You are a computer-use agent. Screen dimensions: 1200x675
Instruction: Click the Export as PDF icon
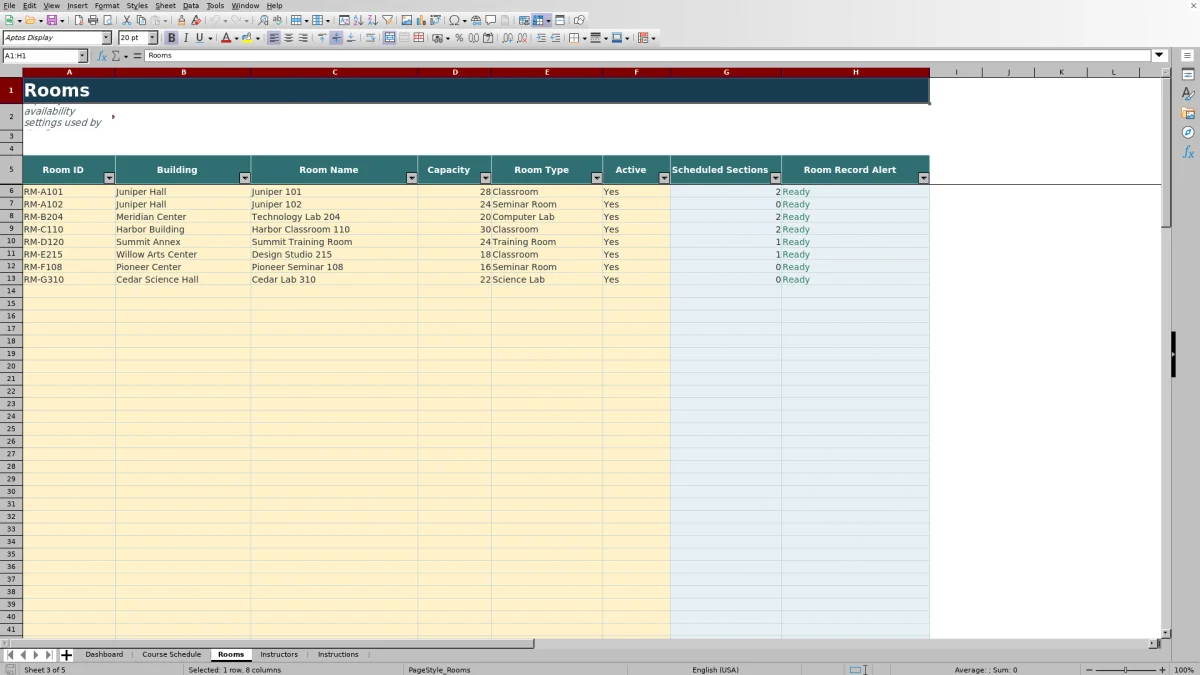pyautogui.click(x=79, y=20)
